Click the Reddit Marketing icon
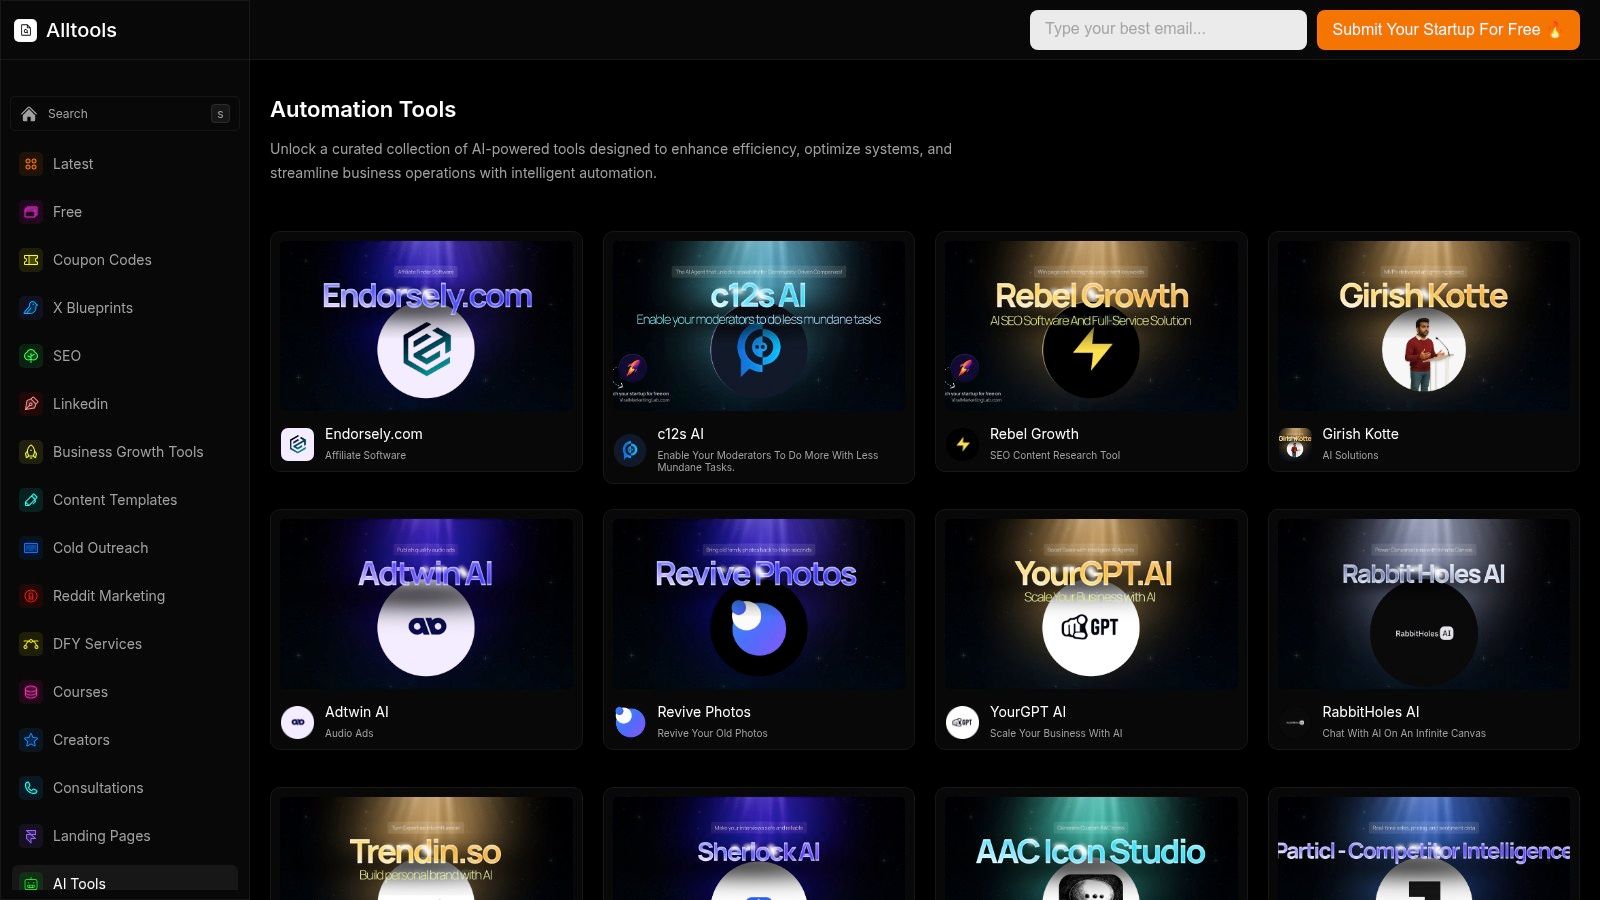 coord(31,596)
